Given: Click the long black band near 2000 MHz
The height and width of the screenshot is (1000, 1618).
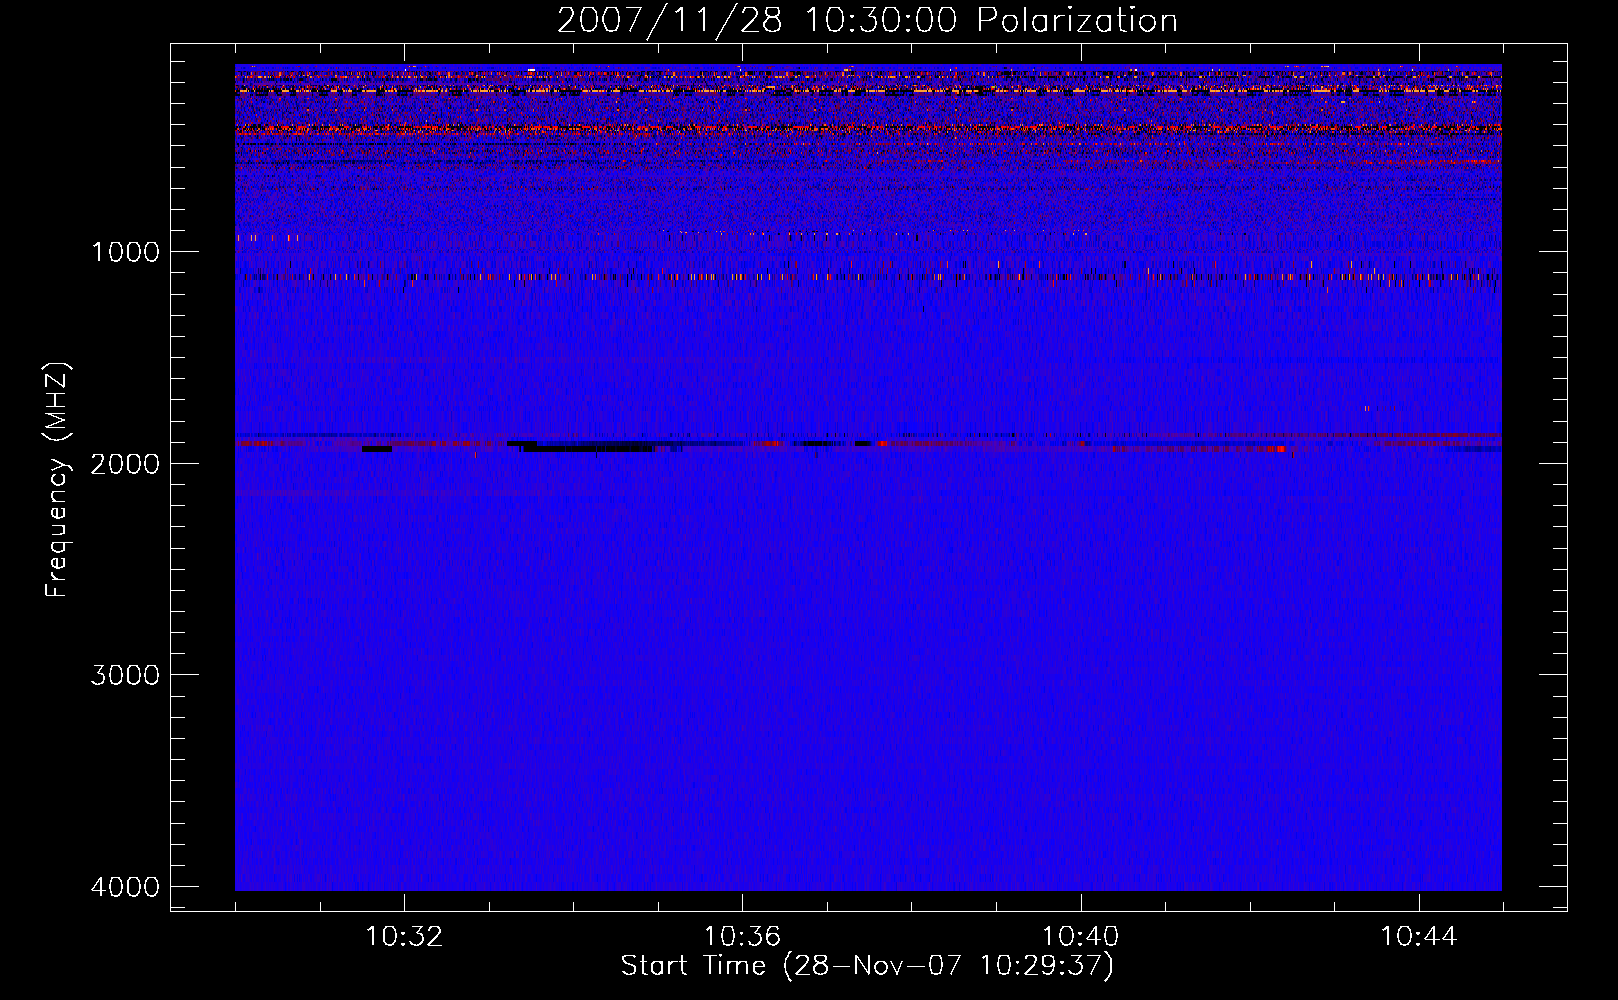Looking at the screenshot, I should [x=588, y=447].
